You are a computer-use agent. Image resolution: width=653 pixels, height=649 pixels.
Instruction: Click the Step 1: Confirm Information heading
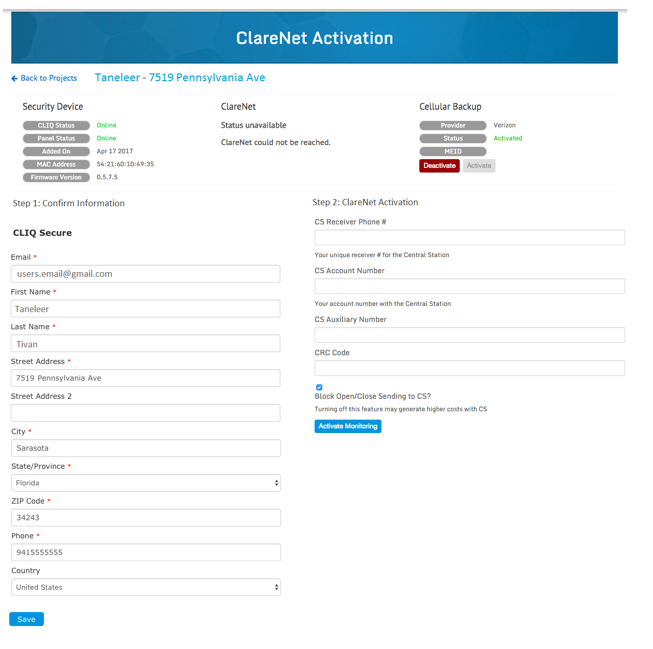(69, 203)
